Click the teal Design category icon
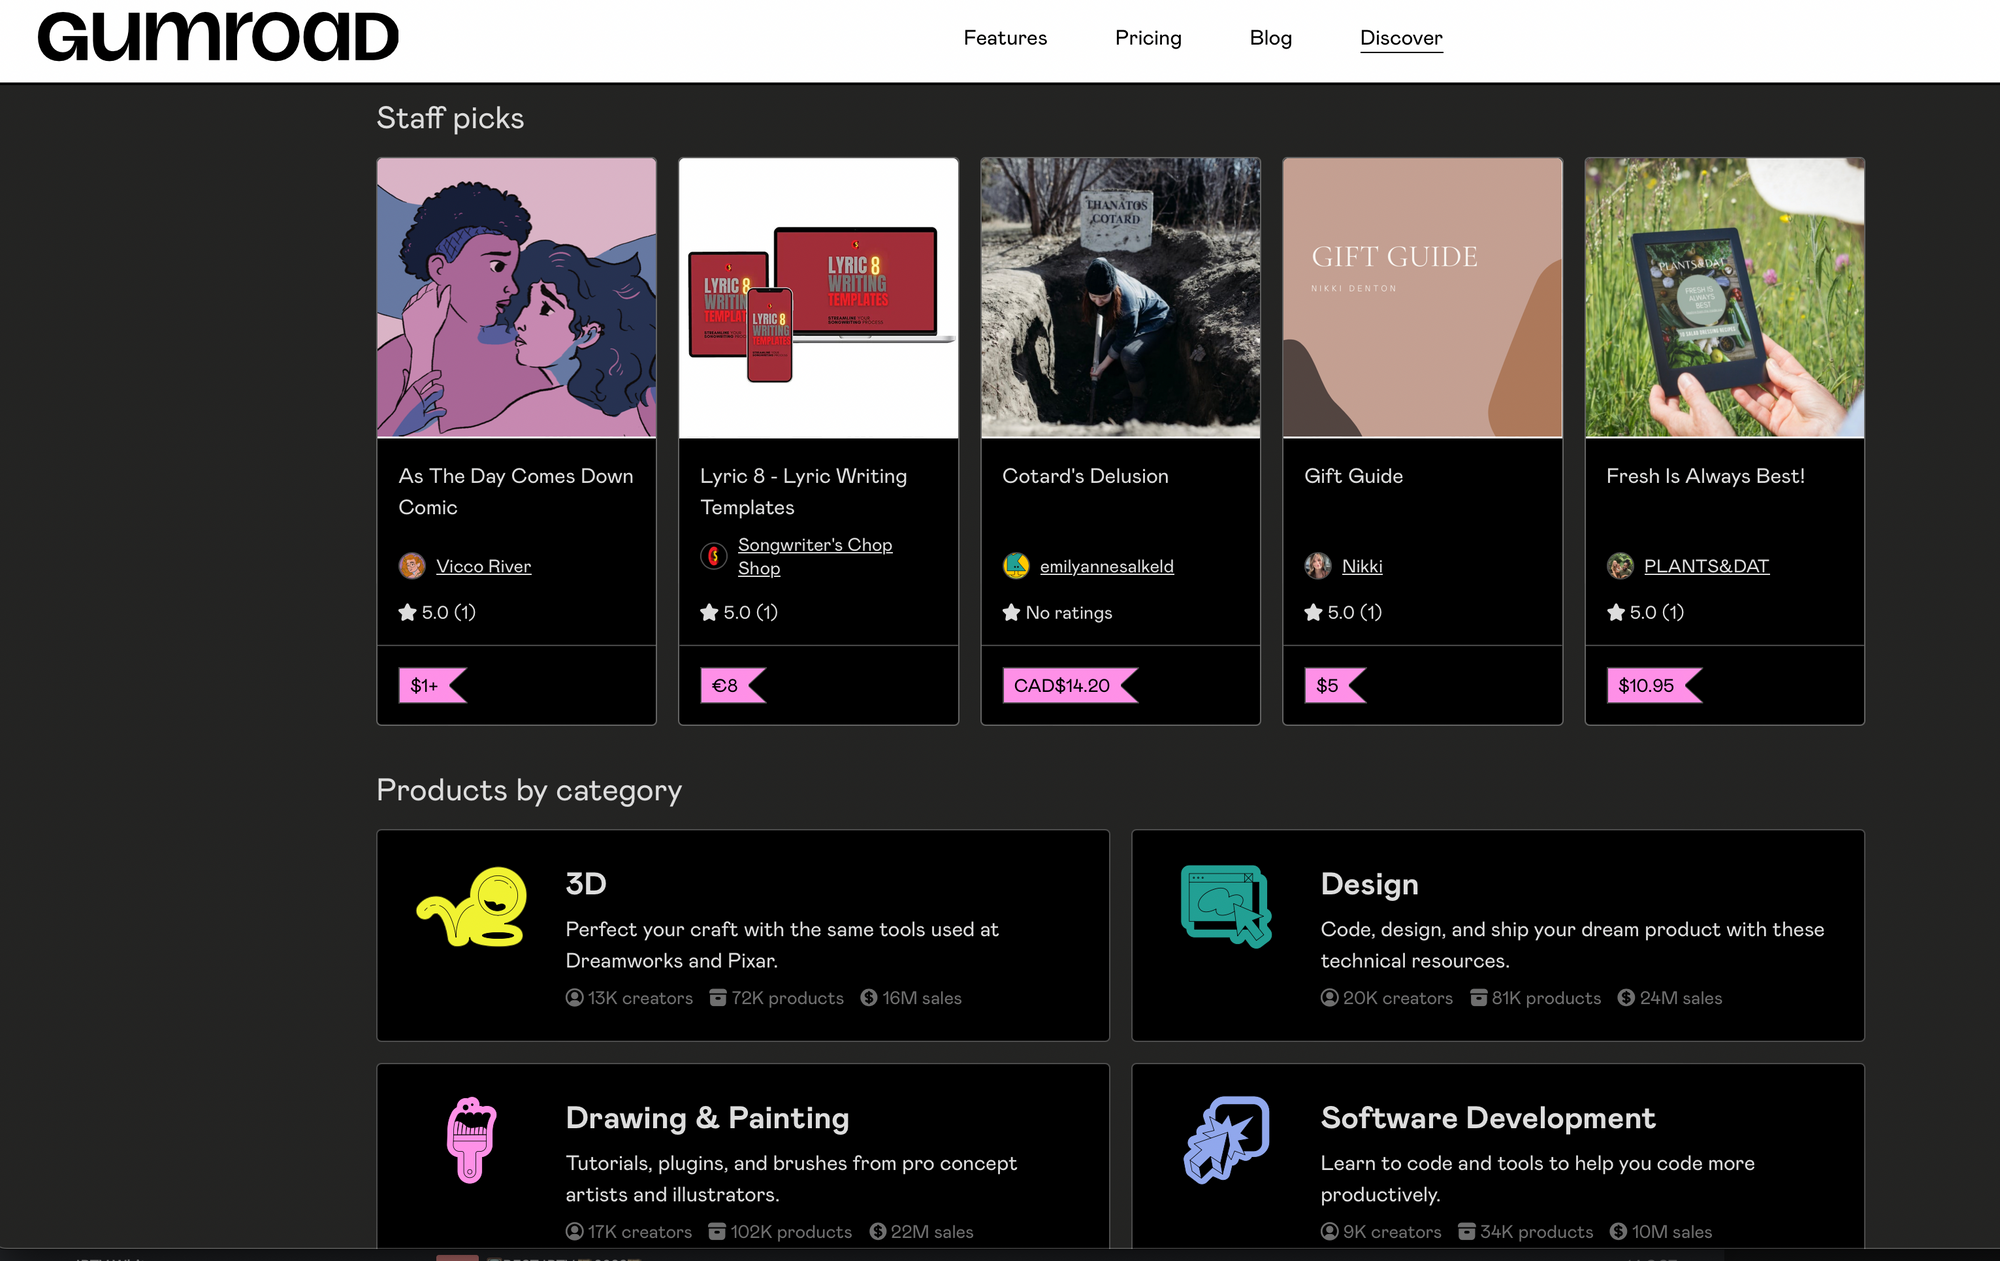 click(x=1226, y=906)
